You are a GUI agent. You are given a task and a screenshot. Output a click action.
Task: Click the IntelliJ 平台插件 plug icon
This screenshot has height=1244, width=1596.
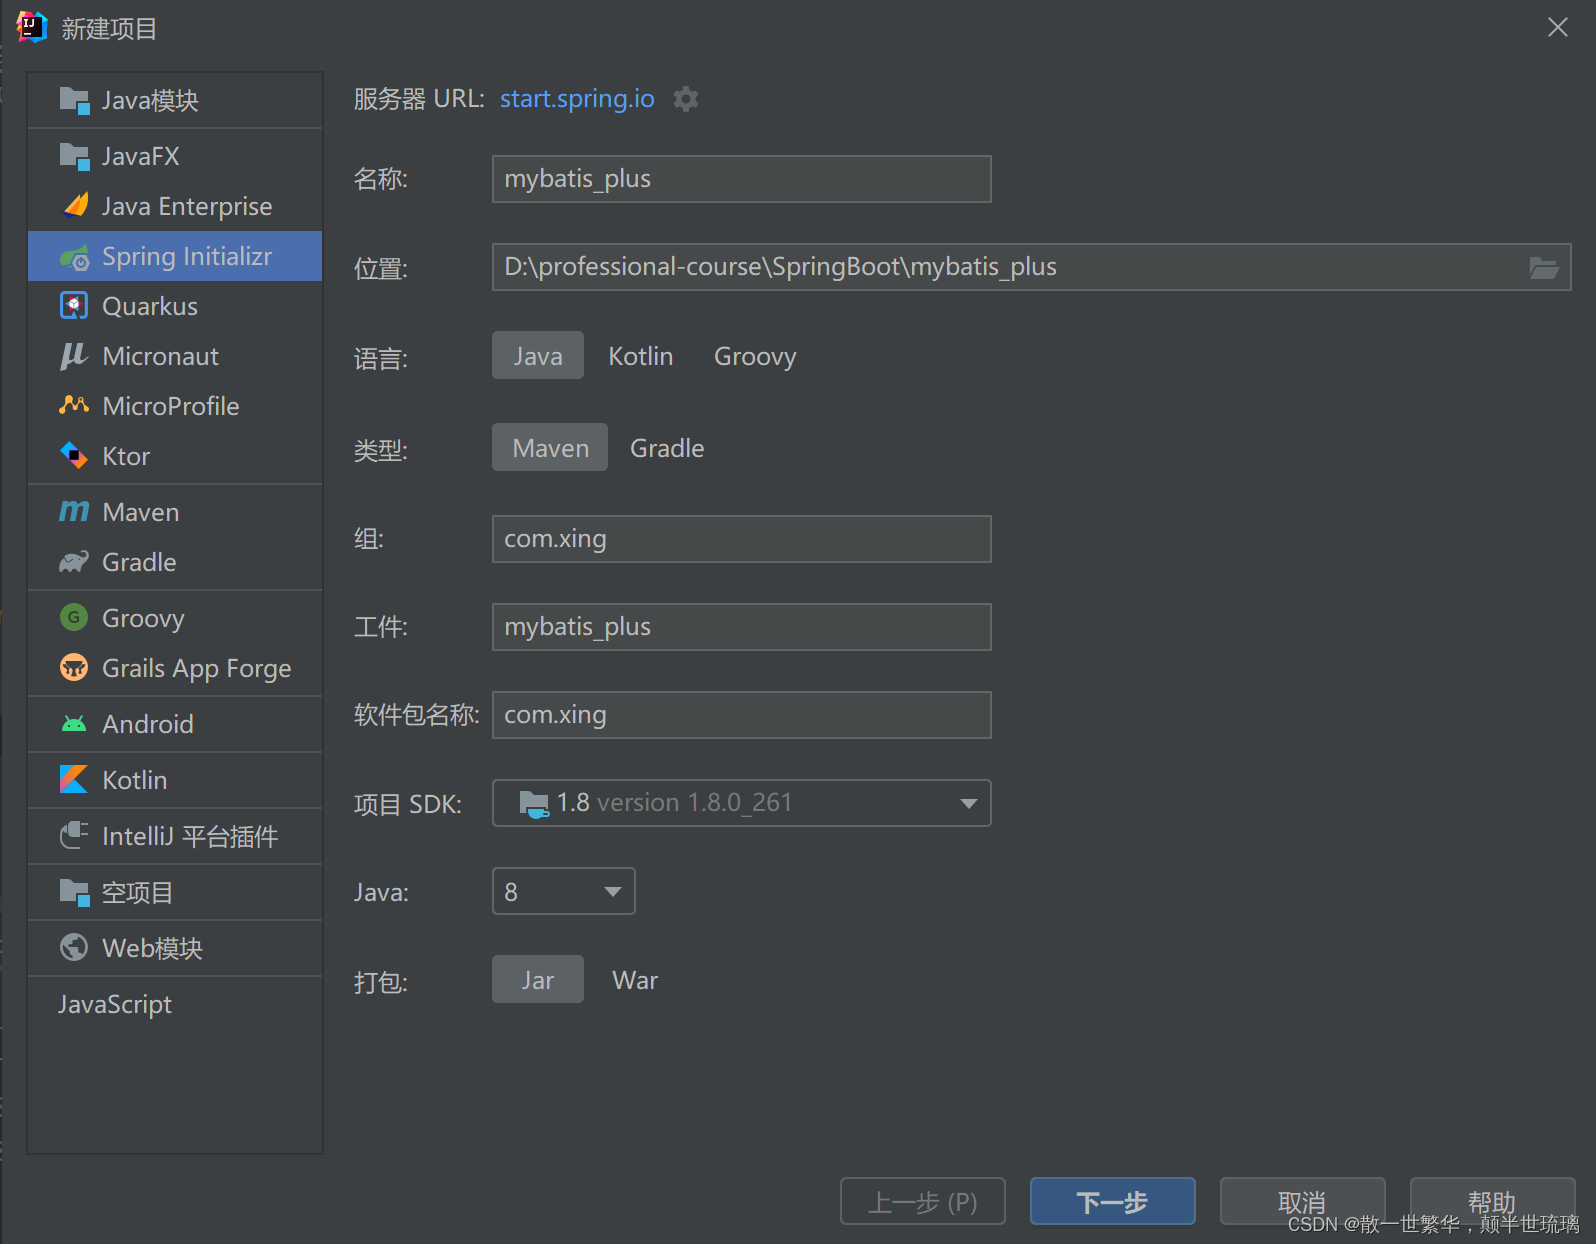click(x=74, y=836)
